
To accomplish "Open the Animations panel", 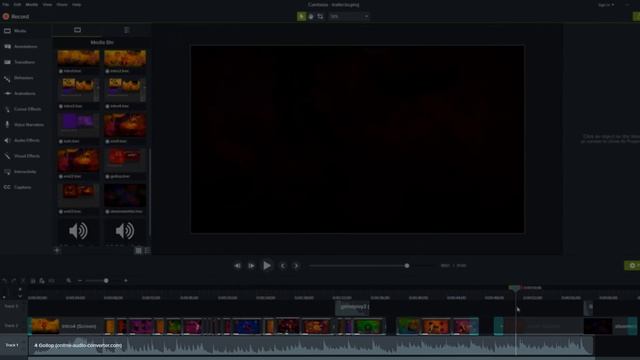I will 20,93.
